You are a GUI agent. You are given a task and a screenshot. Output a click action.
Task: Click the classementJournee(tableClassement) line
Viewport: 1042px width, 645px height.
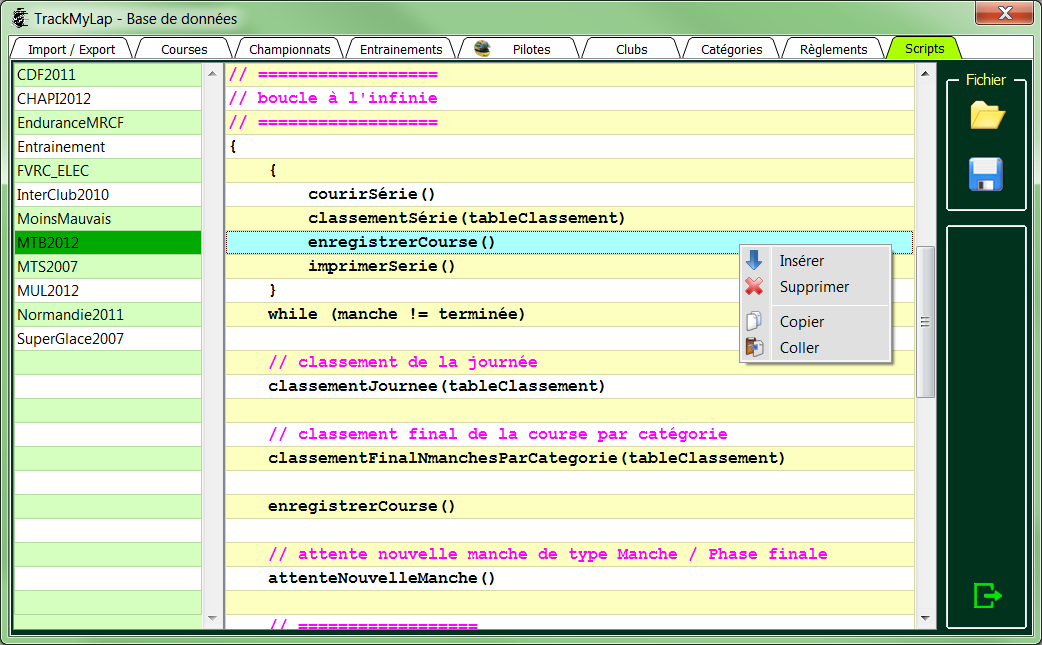570,387
